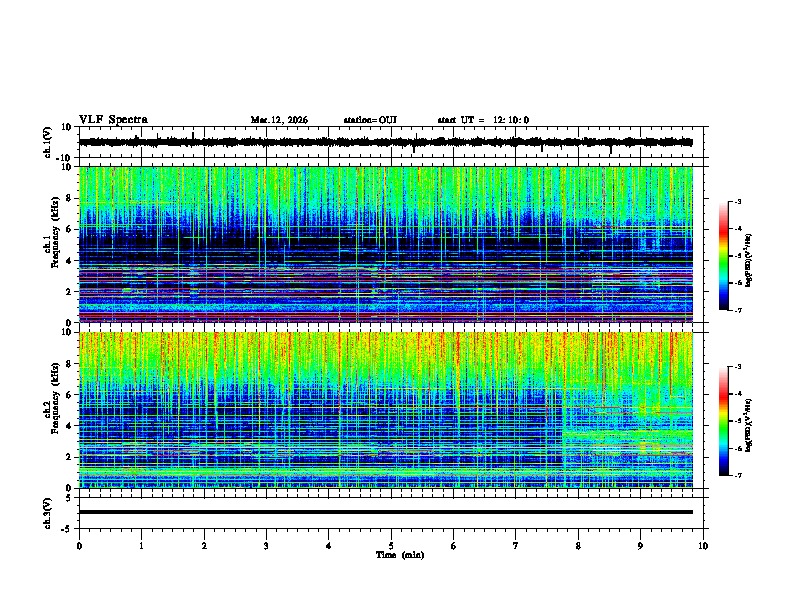The width and height of the screenshot is (792, 612).
Task: Click the ch.2 spectrogram color scale bar
Action: [724, 421]
